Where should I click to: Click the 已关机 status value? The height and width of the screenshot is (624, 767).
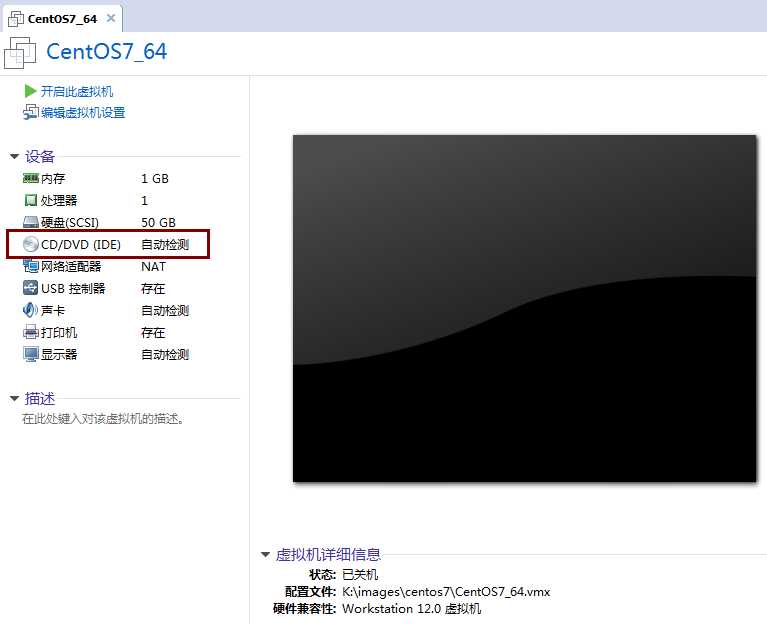(360, 575)
